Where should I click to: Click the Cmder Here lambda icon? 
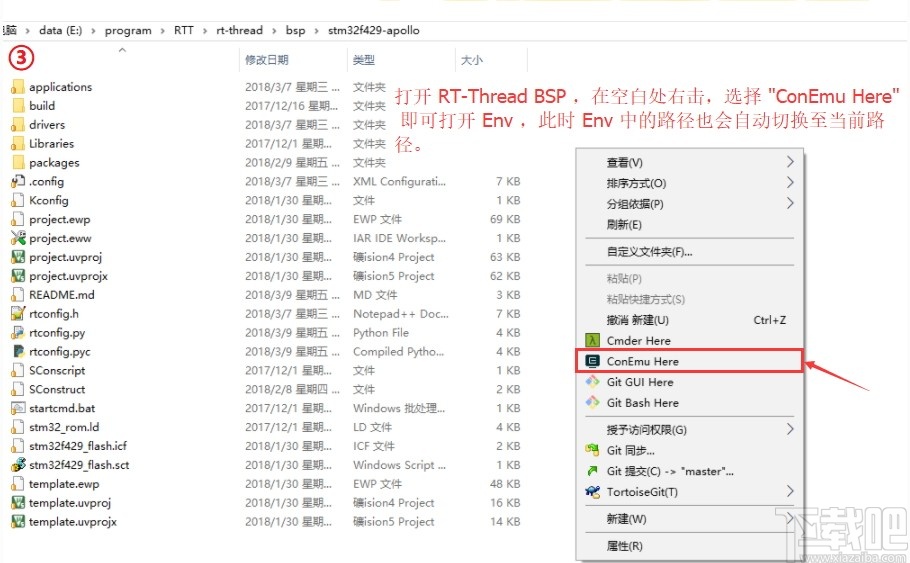592,341
